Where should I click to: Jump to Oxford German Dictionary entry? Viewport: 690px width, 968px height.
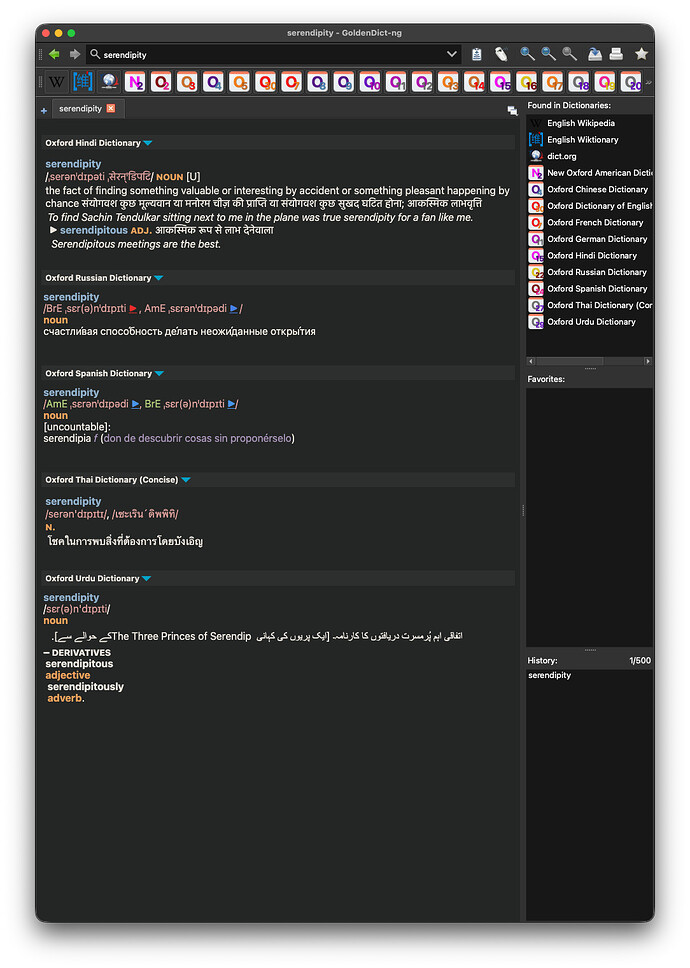(x=589, y=240)
